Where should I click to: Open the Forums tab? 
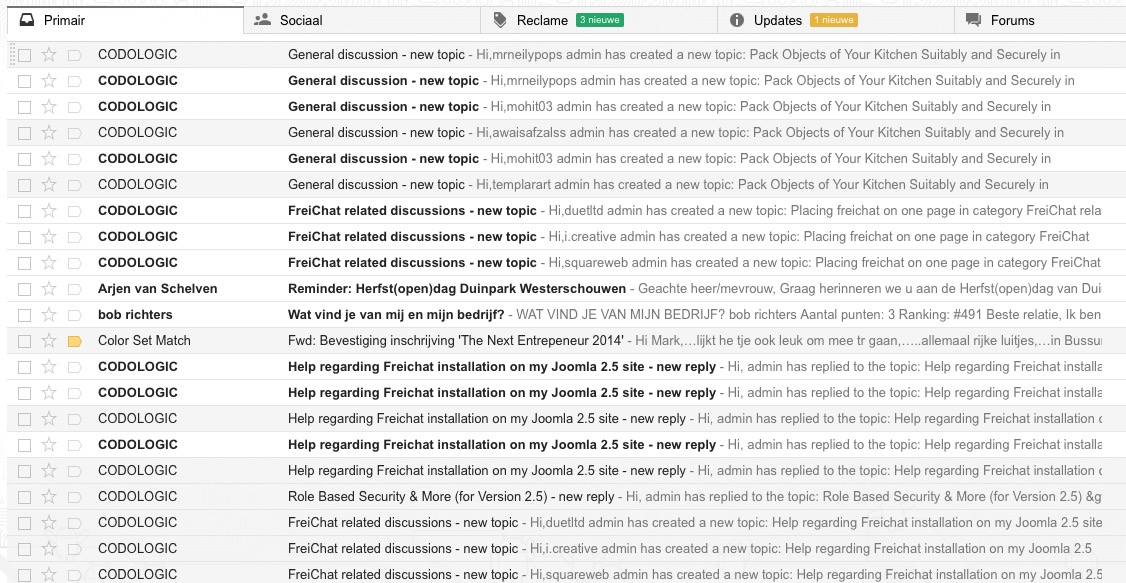[x=1041, y=20]
